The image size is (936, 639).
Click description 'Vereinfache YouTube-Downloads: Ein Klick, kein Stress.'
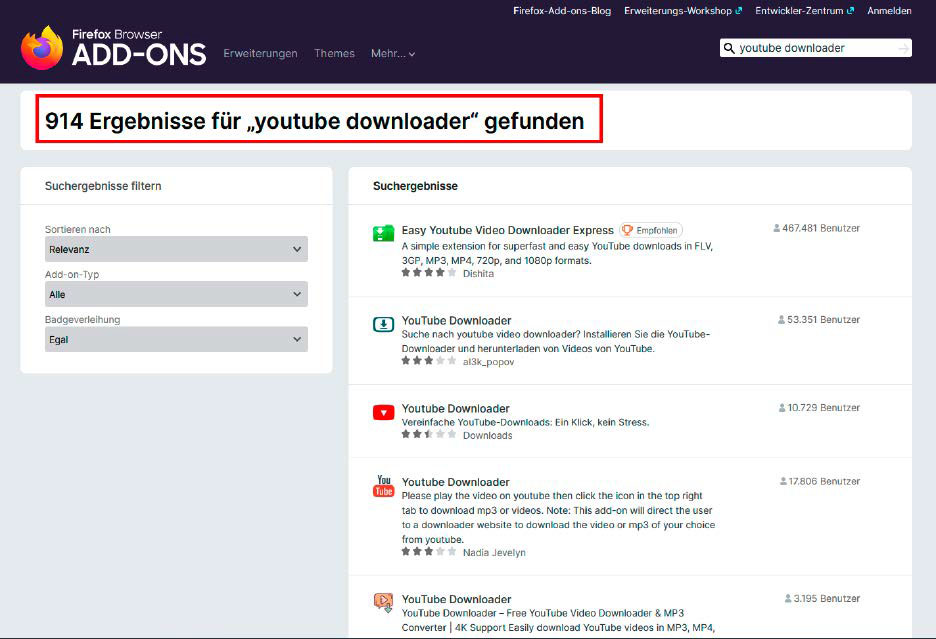tap(525, 422)
